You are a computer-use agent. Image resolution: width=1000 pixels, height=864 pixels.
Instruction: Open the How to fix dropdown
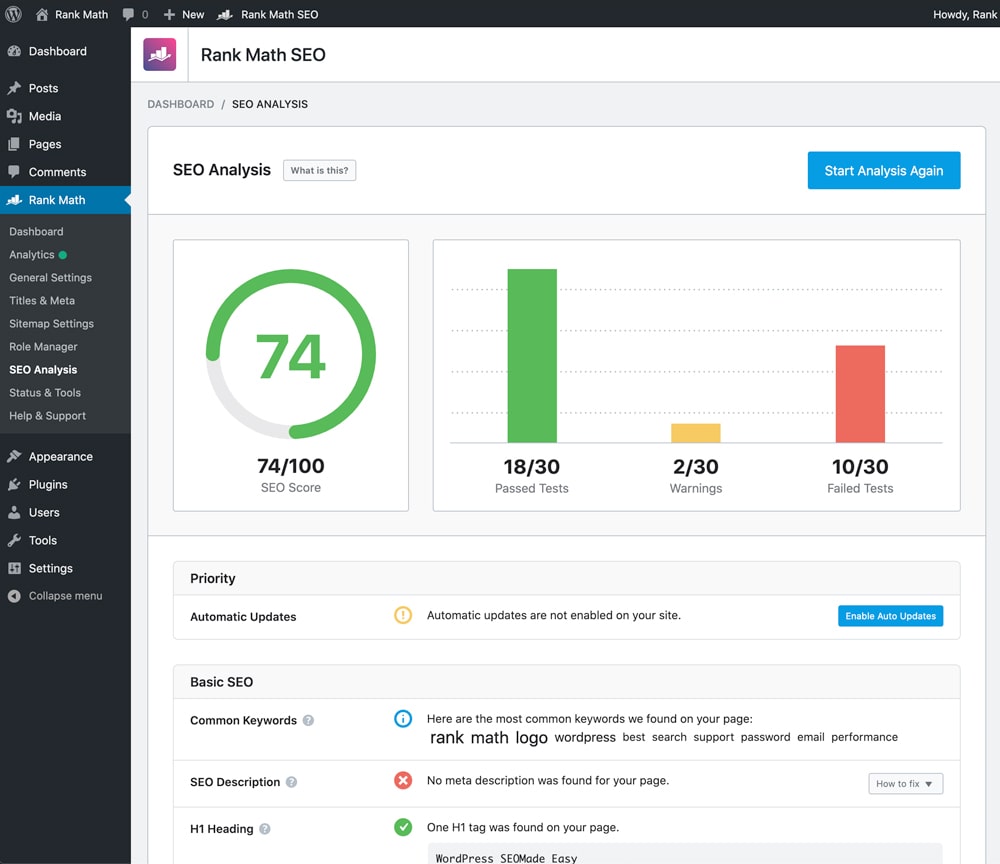[905, 784]
